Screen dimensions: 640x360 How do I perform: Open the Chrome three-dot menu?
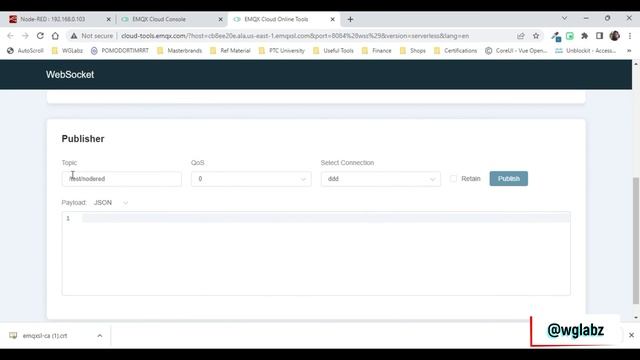point(630,36)
